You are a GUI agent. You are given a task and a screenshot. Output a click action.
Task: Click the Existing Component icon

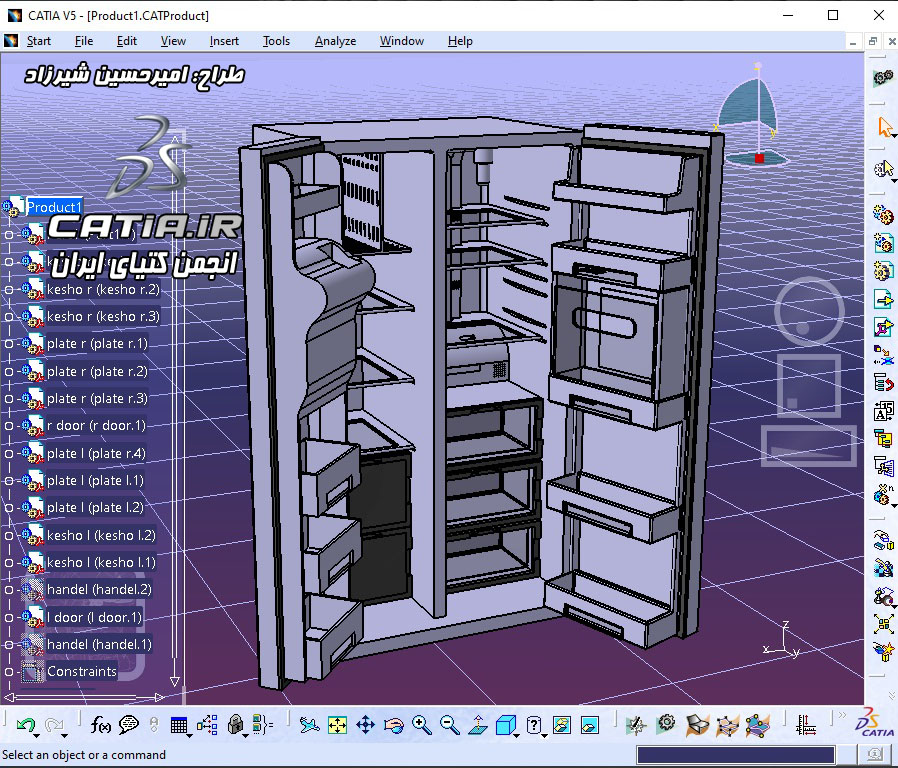[x=883, y=298]
